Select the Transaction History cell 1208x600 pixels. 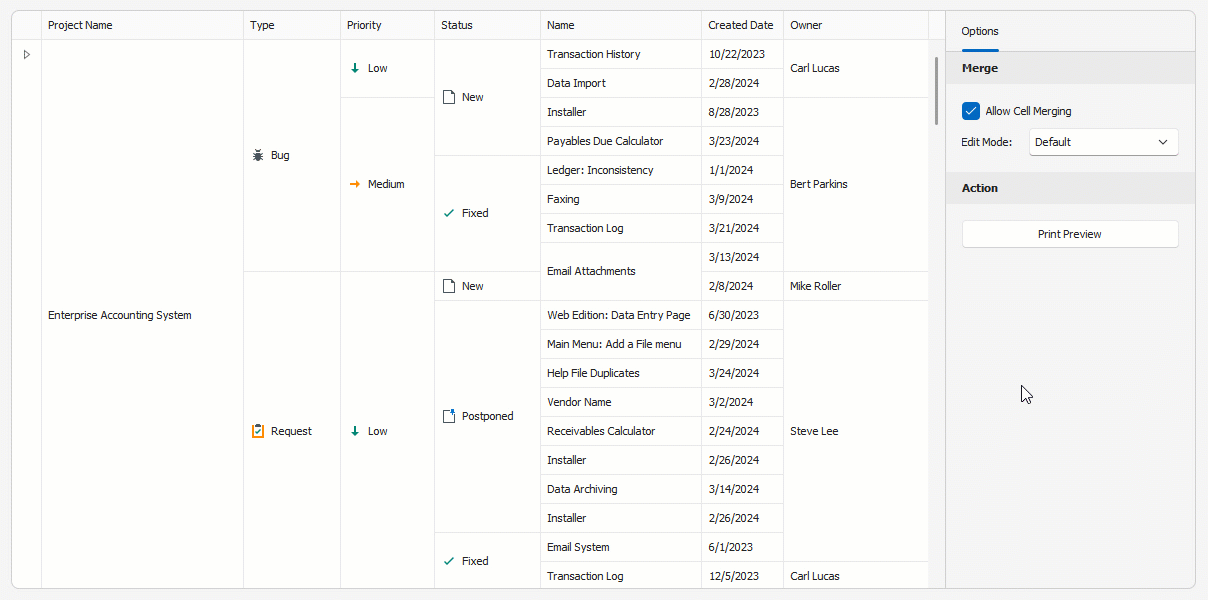click(x=621, y=54)
